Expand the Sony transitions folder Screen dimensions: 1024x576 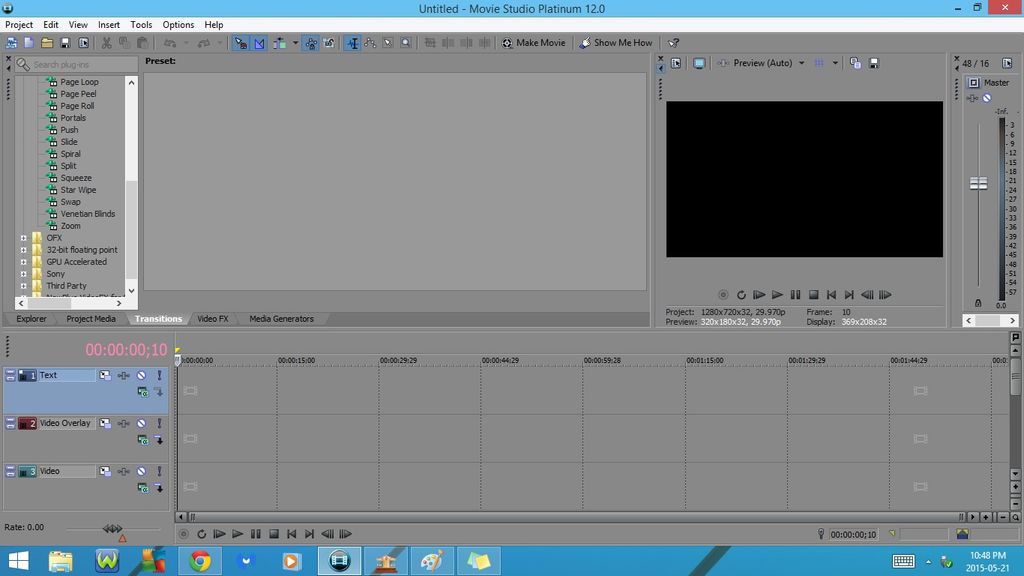click(x=24, y=273)
